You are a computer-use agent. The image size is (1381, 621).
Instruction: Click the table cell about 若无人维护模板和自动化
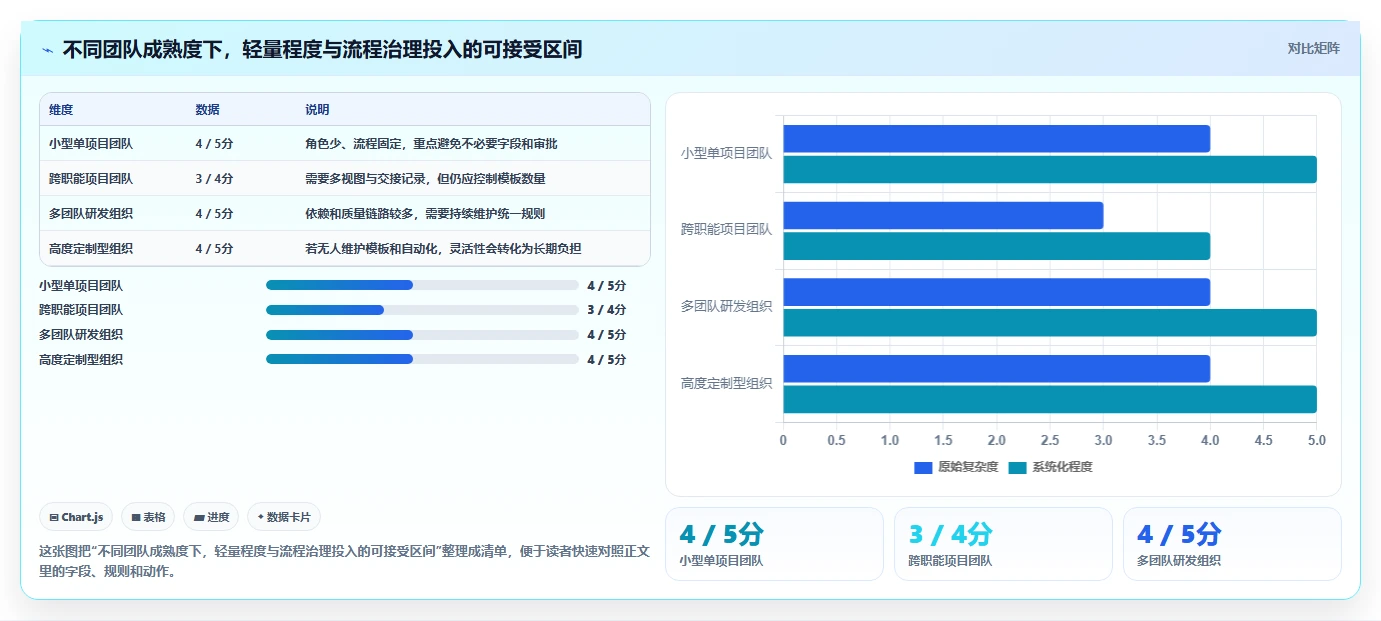click(443, 249)
